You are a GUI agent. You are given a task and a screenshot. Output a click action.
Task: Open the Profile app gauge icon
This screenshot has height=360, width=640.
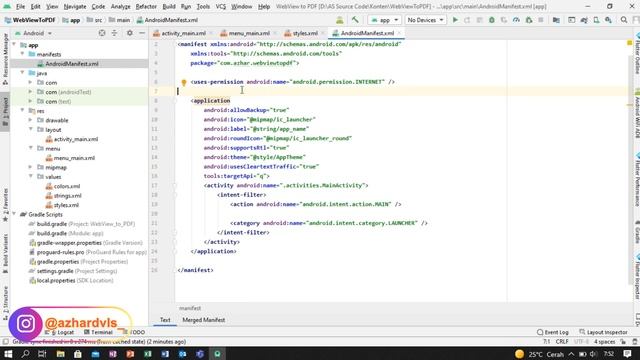click(516, 20)
